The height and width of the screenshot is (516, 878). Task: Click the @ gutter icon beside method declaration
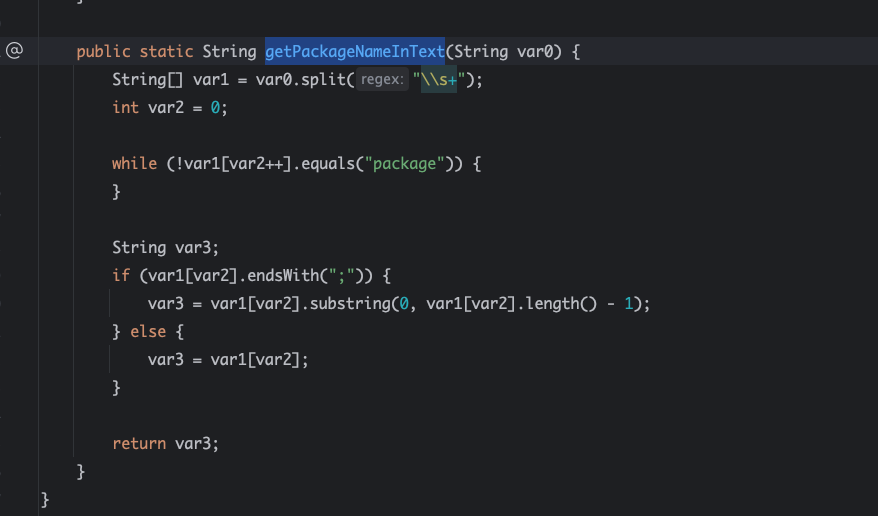point(14,51)
